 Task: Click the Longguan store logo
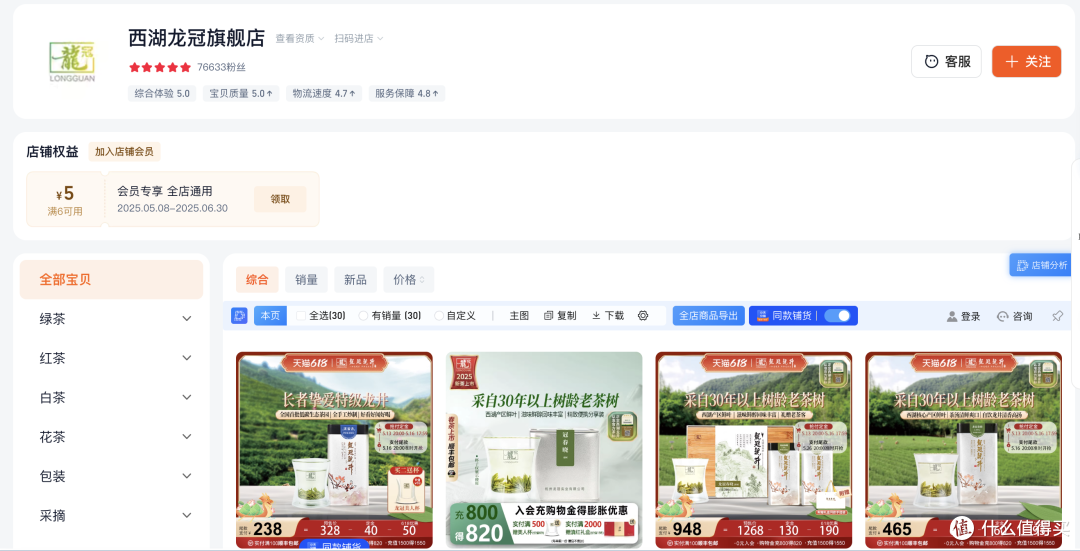72,61
